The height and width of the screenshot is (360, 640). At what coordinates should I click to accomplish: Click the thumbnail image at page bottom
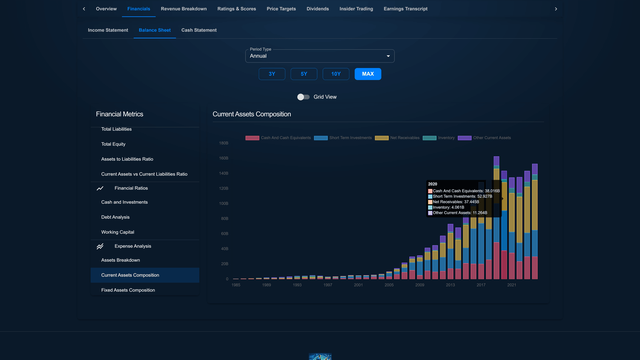(x=320, y=357)
